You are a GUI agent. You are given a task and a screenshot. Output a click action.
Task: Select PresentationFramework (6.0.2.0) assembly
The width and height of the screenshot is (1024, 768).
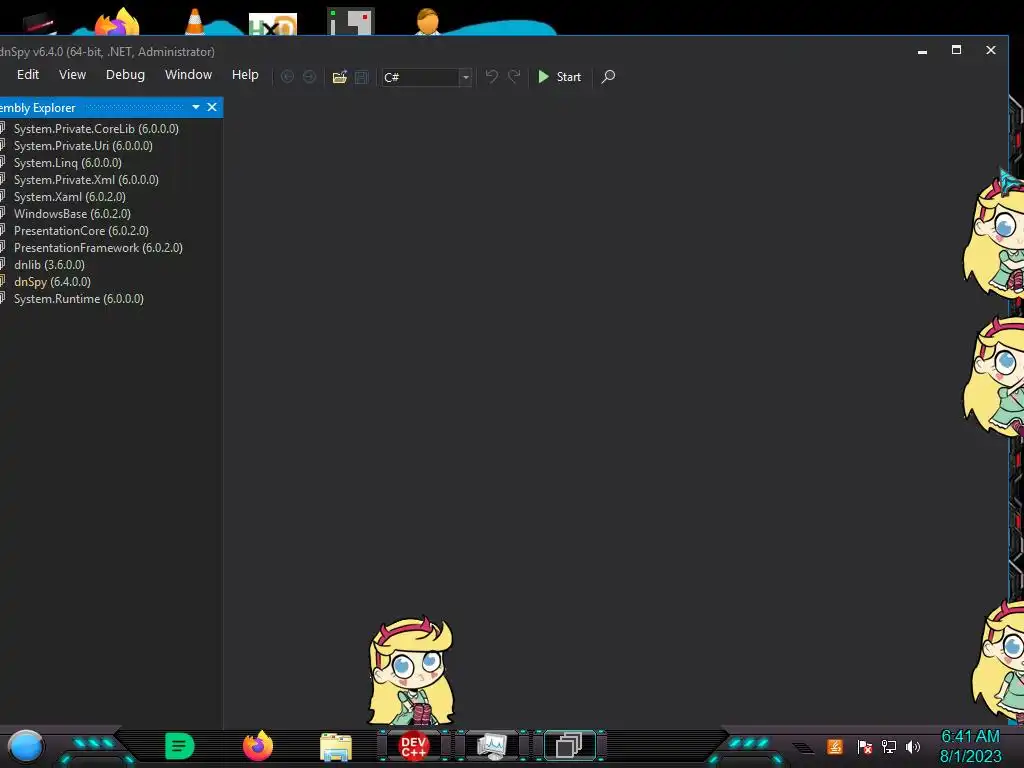click(98, 248)
